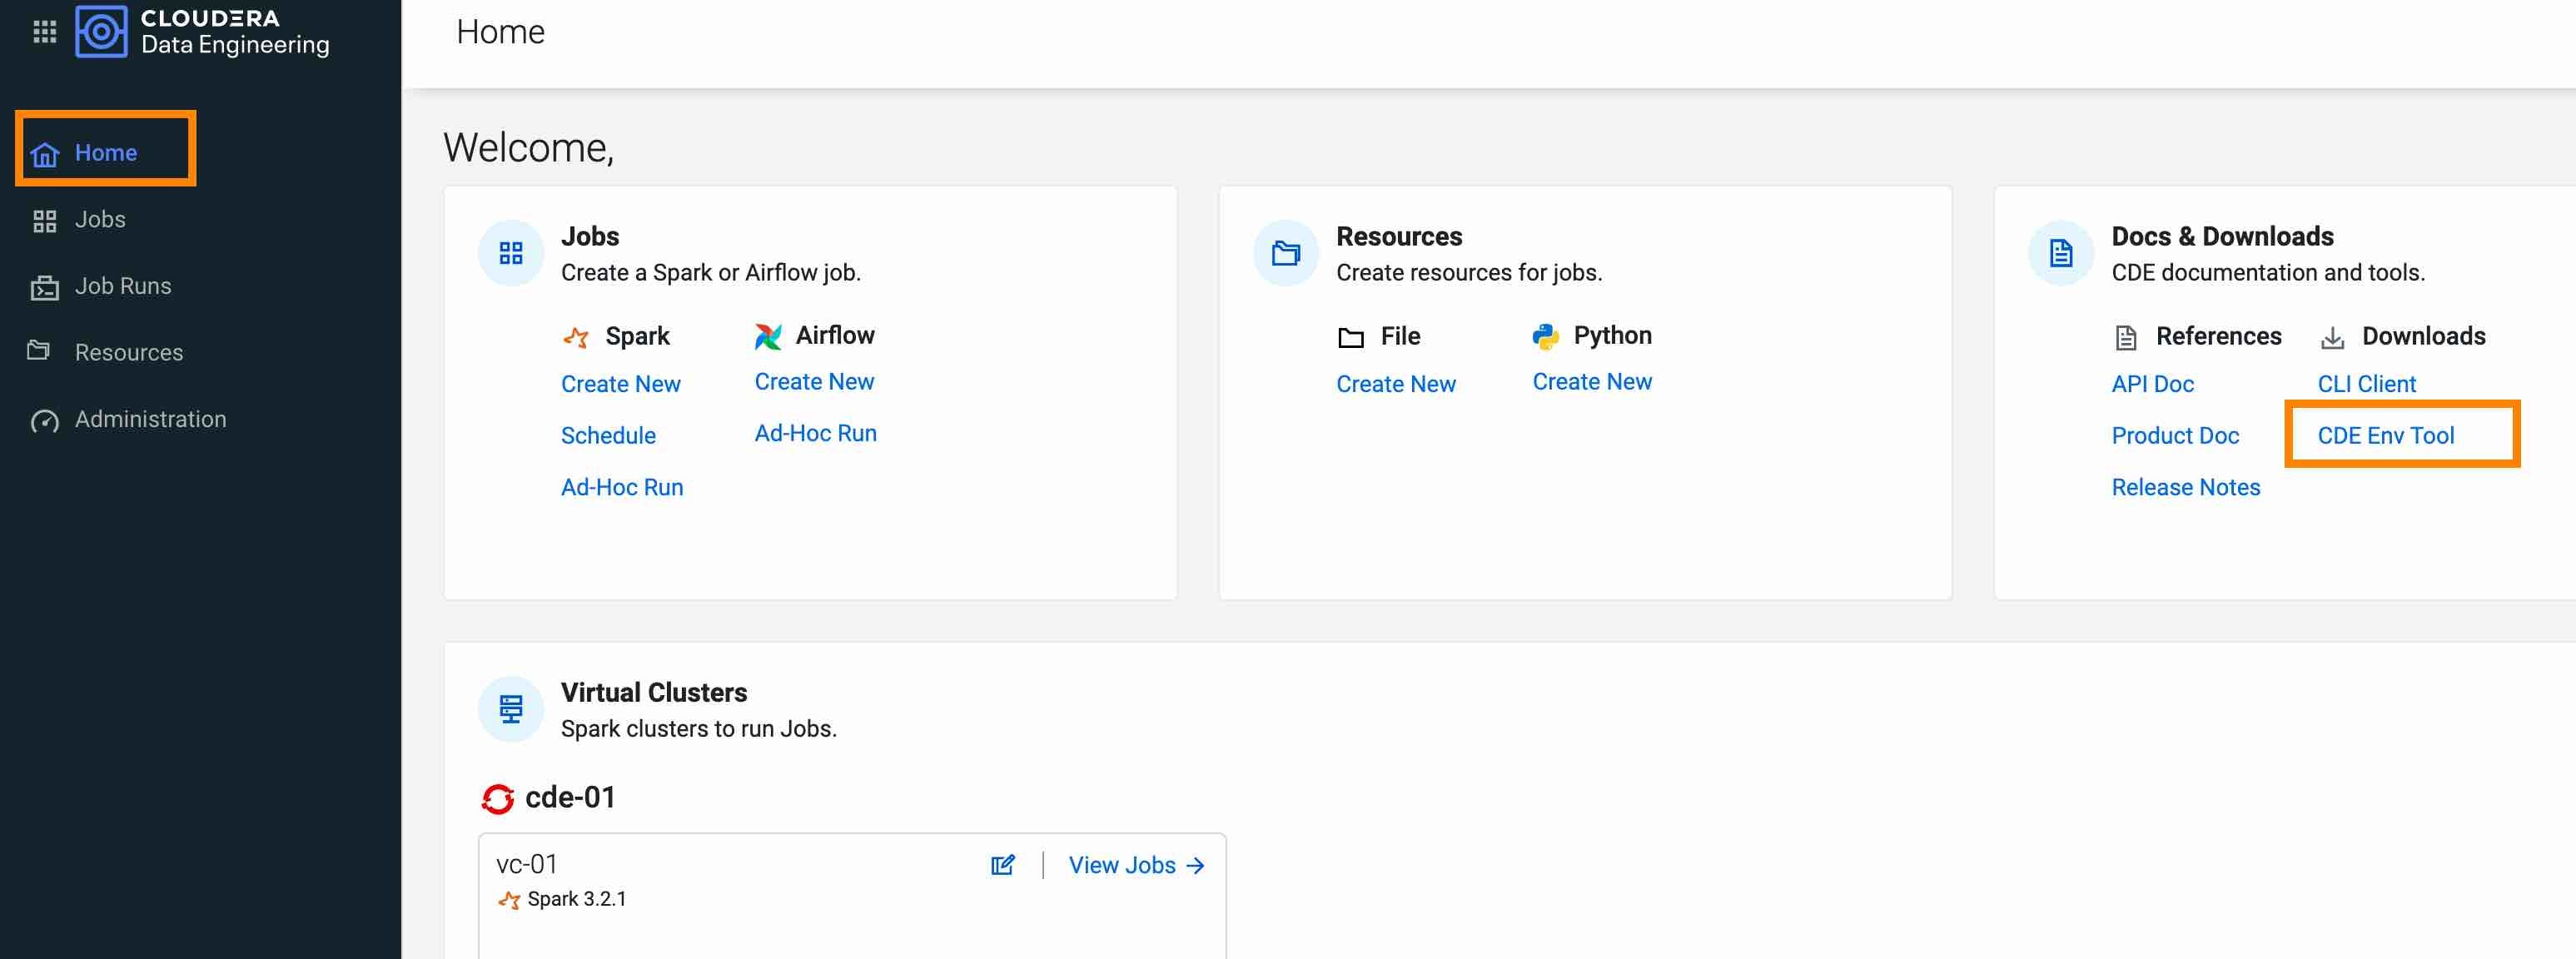
Task: Click the Docs & Downloads document icon
Action: click(x=2061, y=253)
